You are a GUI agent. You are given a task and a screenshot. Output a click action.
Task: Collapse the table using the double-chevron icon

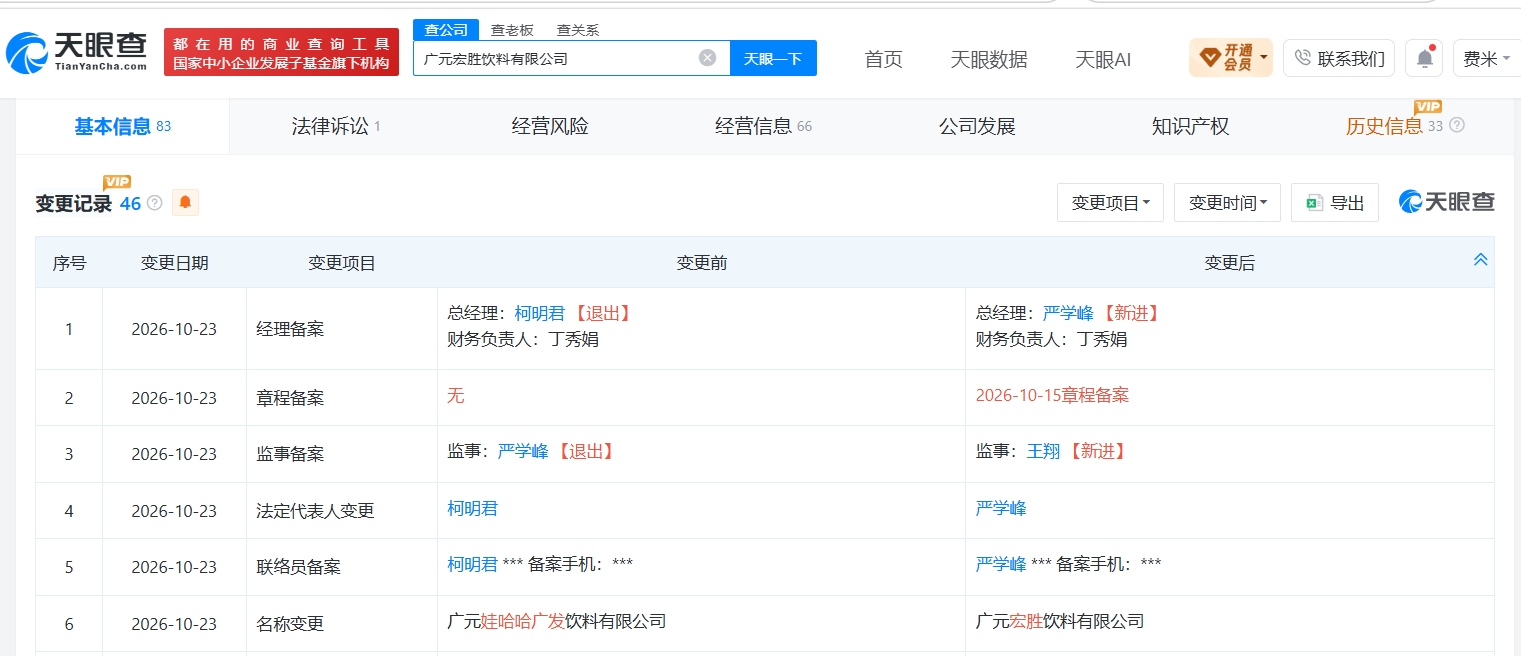[1480, 260]
